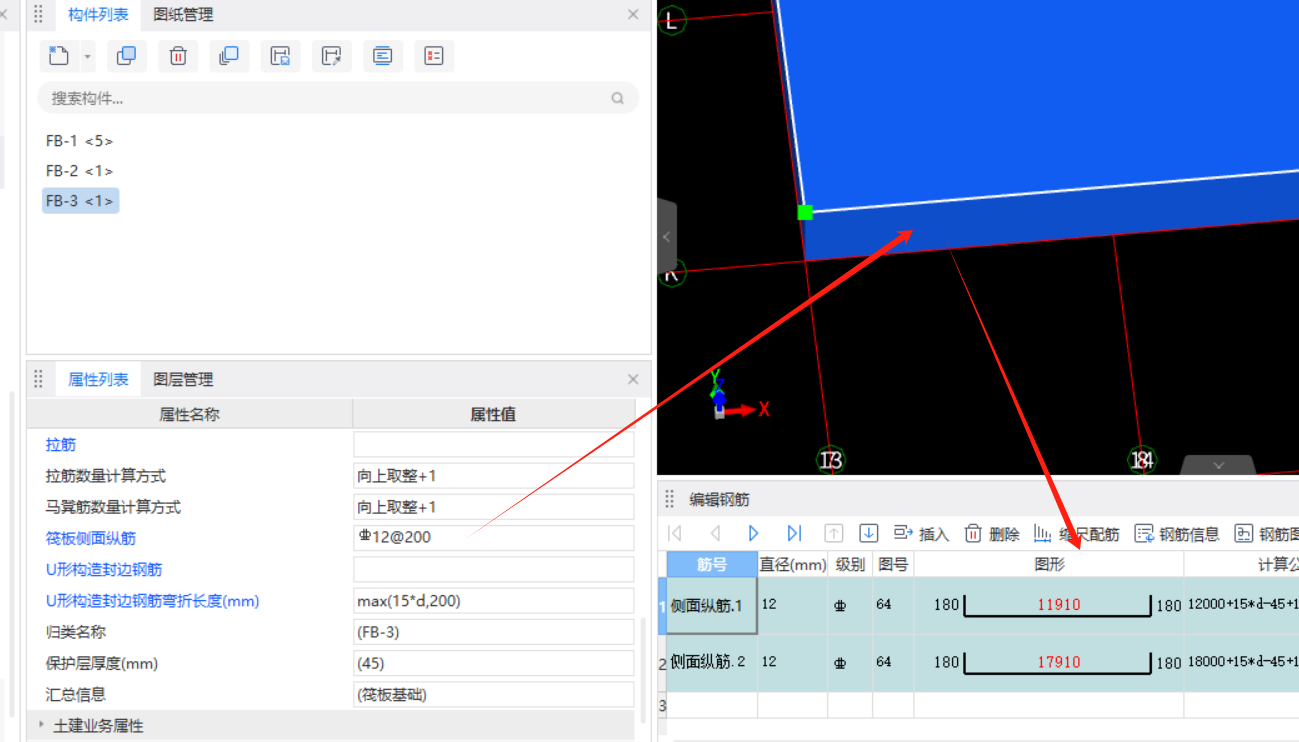Image resolution: width=1299 pixels, height=742 pixels.
Task: Open the new component dropdown arrow
Action: (x=87, y=57)
